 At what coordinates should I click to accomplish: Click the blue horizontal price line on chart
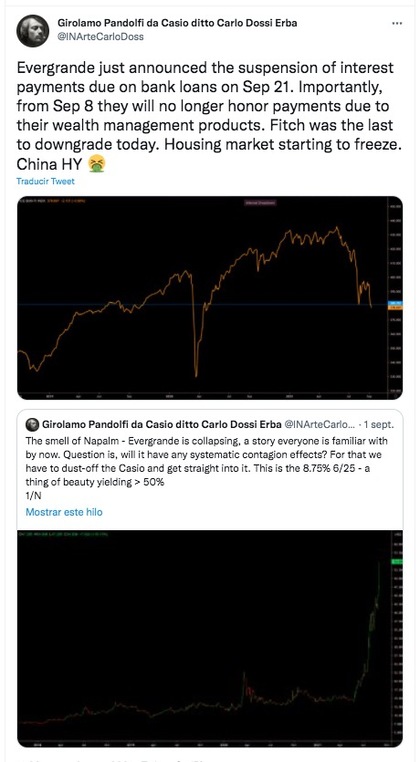pos(202,304)
